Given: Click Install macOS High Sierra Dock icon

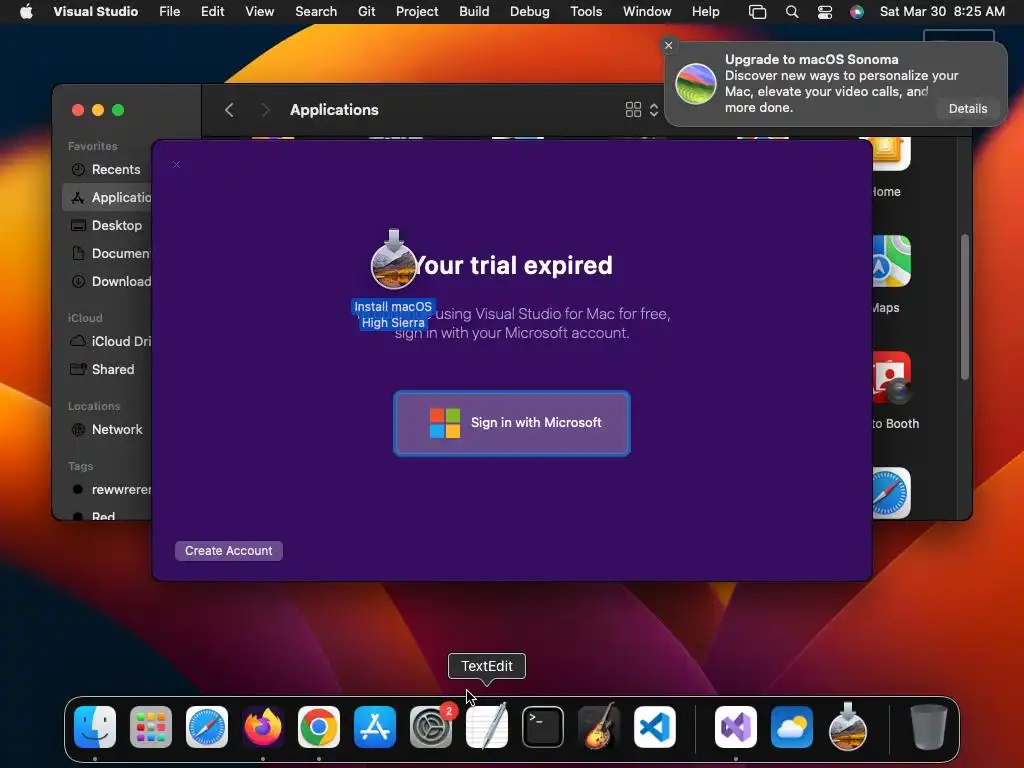Looking at the screenshot, I should click(848, 727).
